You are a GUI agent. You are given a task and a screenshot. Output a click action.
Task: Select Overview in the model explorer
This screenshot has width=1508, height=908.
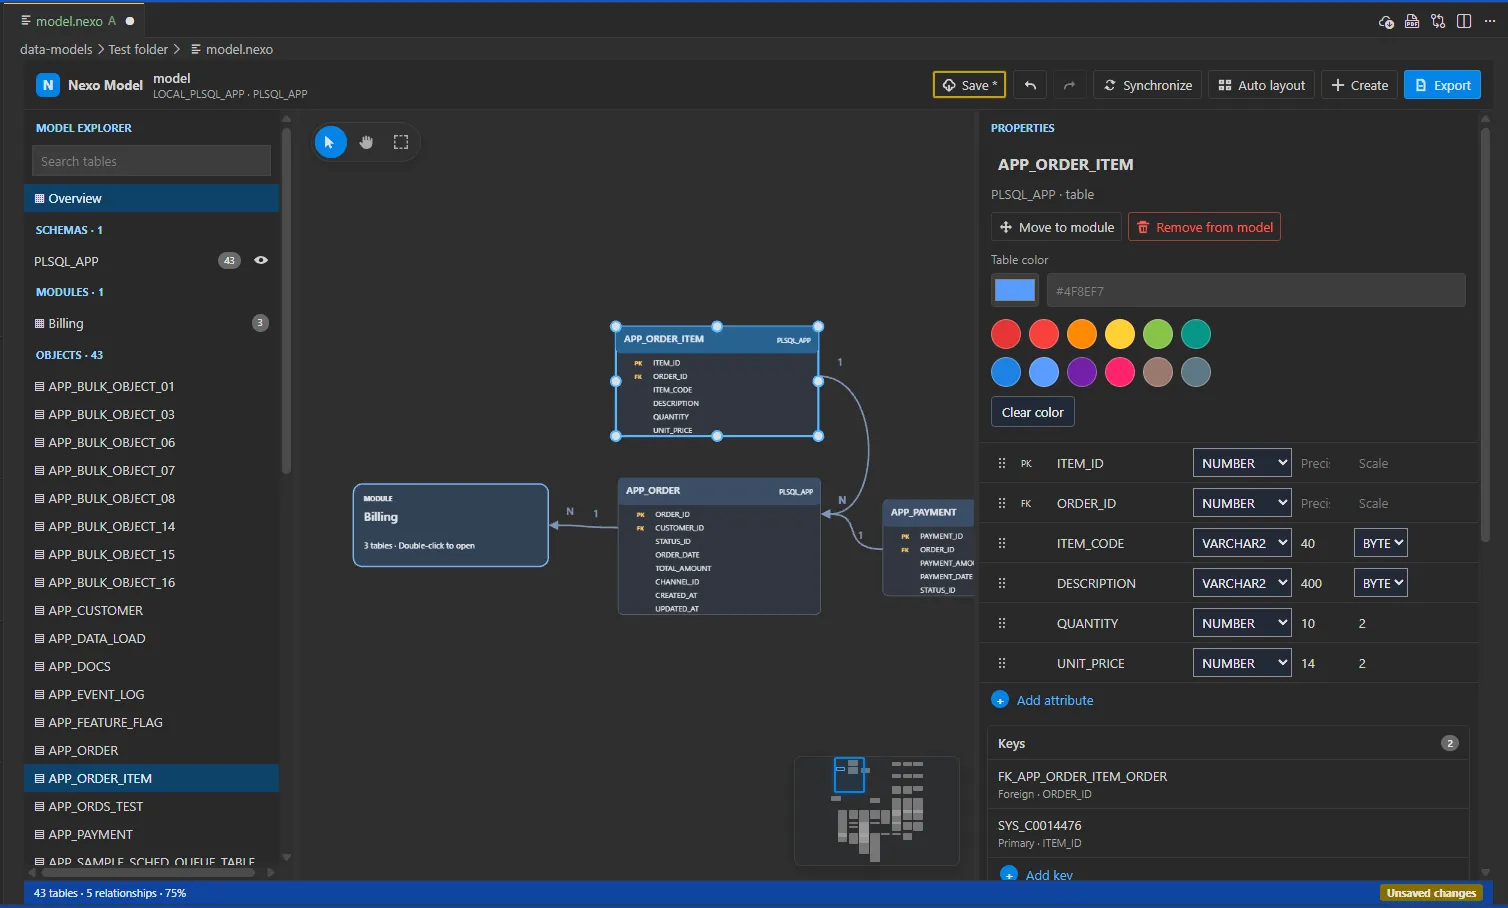[x=151, y=198]
